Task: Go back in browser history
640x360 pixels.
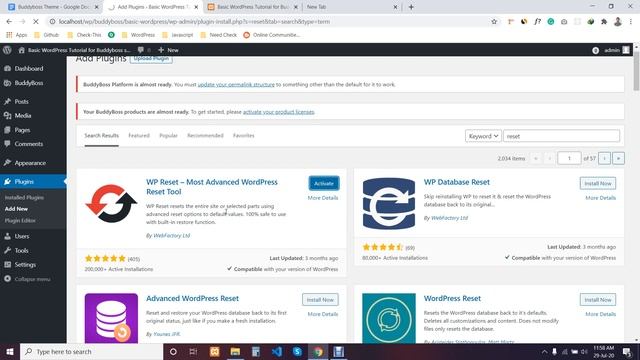Action: click(9, 22)
